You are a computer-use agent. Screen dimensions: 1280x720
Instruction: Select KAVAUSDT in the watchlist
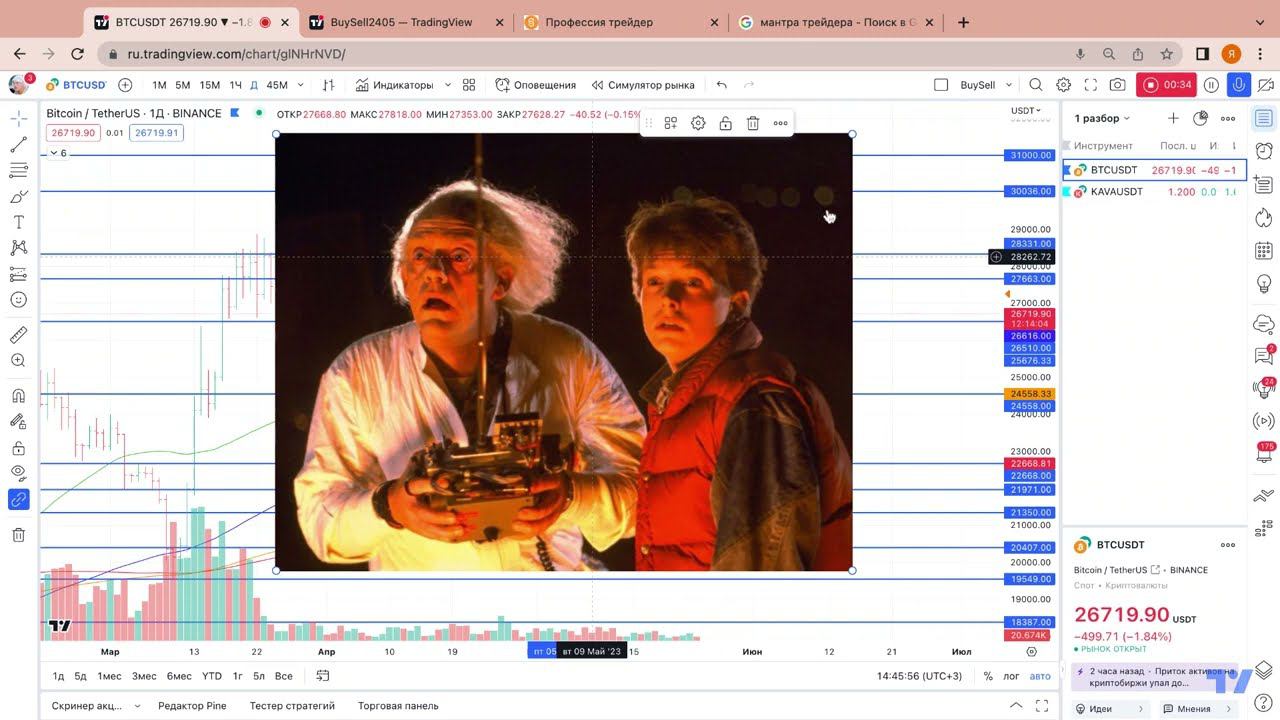[x=1155, y=191]
